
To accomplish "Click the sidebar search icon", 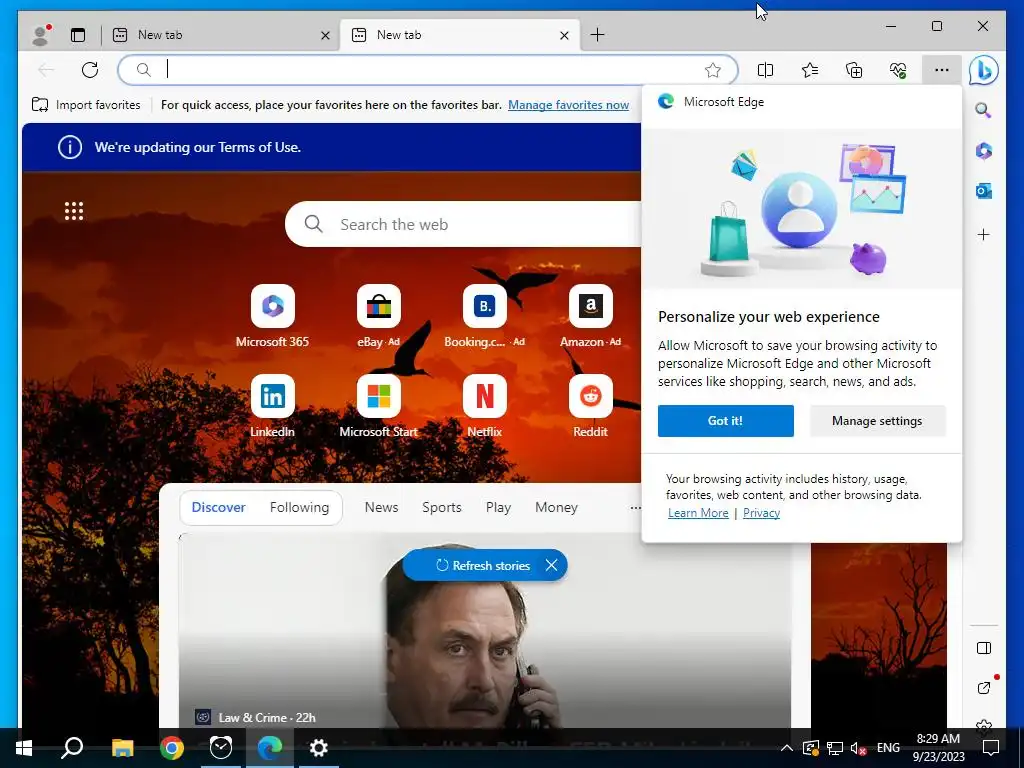I will [984, 110].
